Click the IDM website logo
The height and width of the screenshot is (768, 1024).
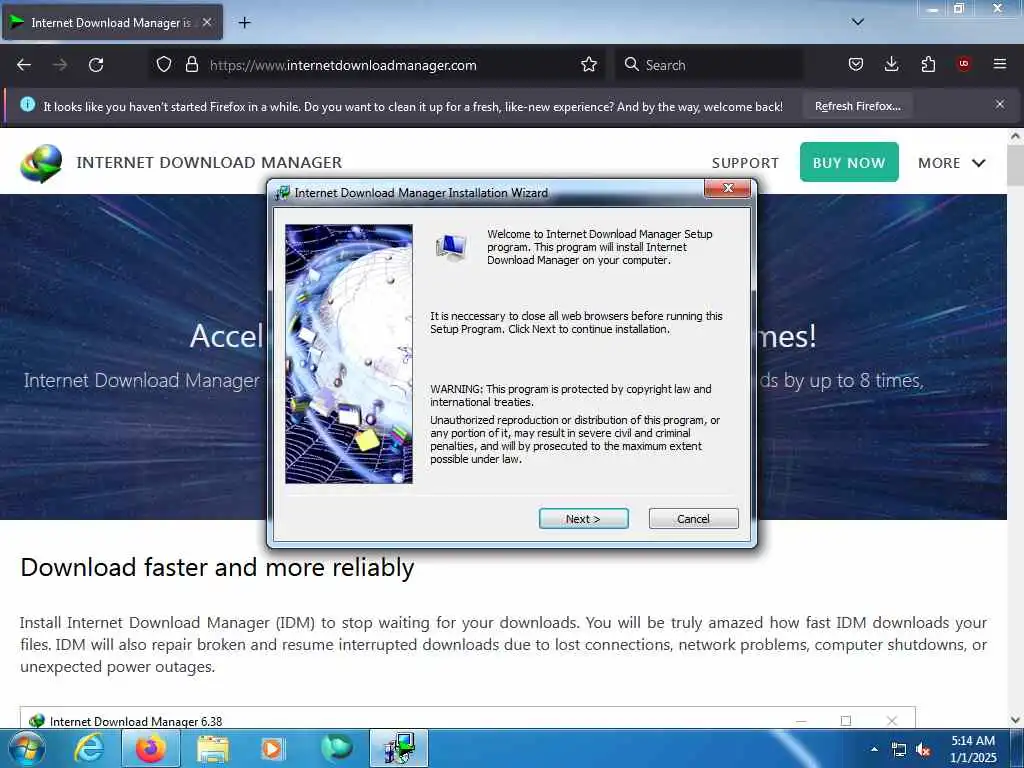pos(41,163)
